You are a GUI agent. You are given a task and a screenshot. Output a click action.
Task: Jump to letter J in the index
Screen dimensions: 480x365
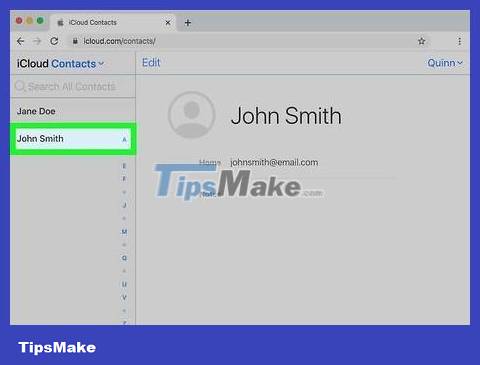pyautogui.click(x=124, y=205)
